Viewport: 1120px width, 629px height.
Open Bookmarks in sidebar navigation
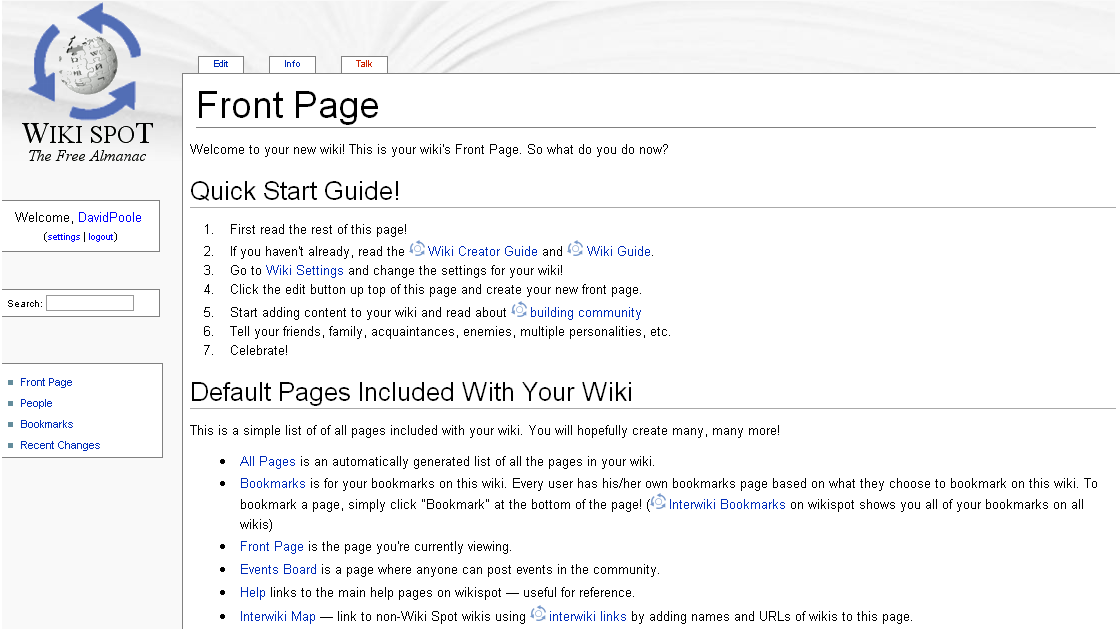(x=46, y=424)
